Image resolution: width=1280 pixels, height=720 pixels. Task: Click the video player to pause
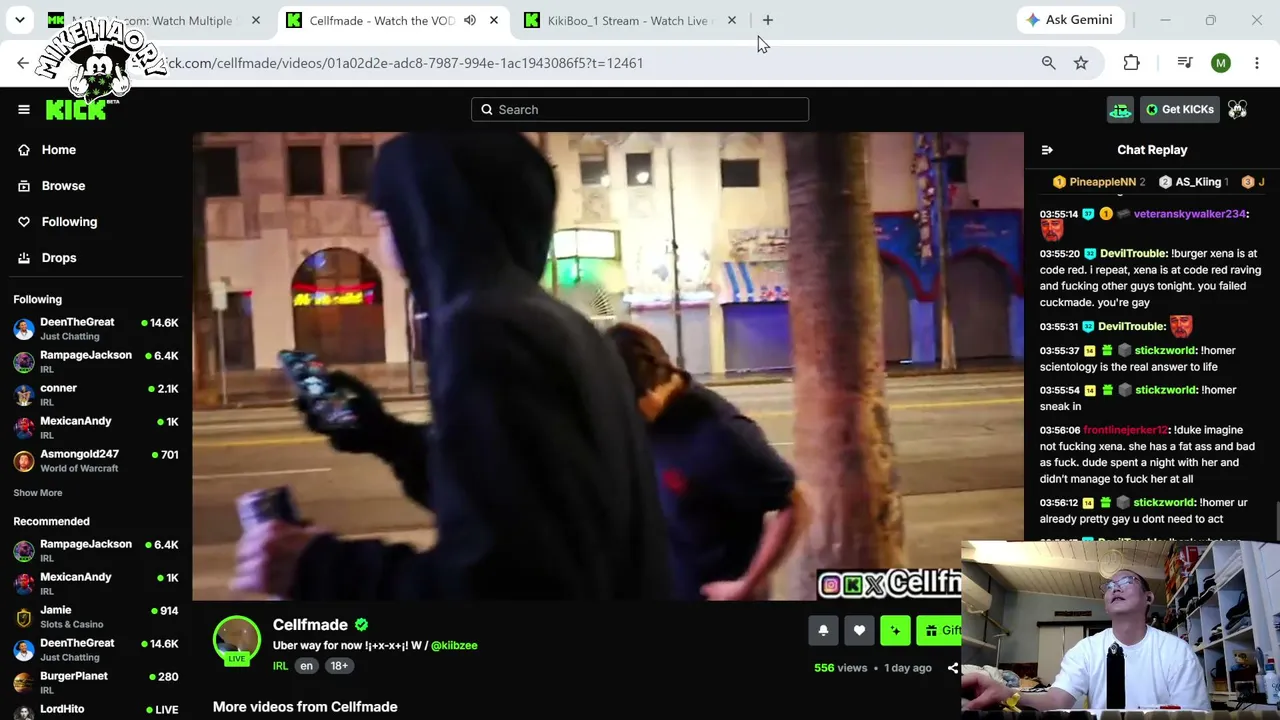coord(608,366)
